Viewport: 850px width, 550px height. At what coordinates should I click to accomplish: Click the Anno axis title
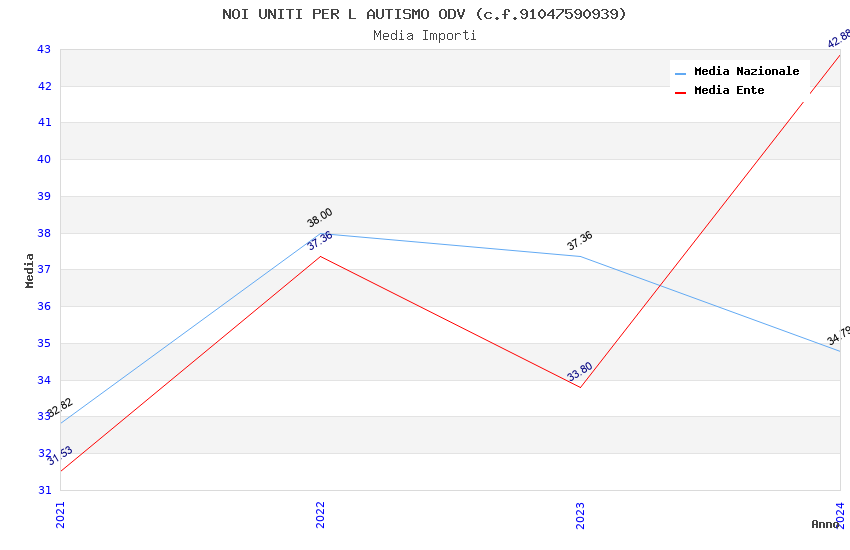(824, 524)
